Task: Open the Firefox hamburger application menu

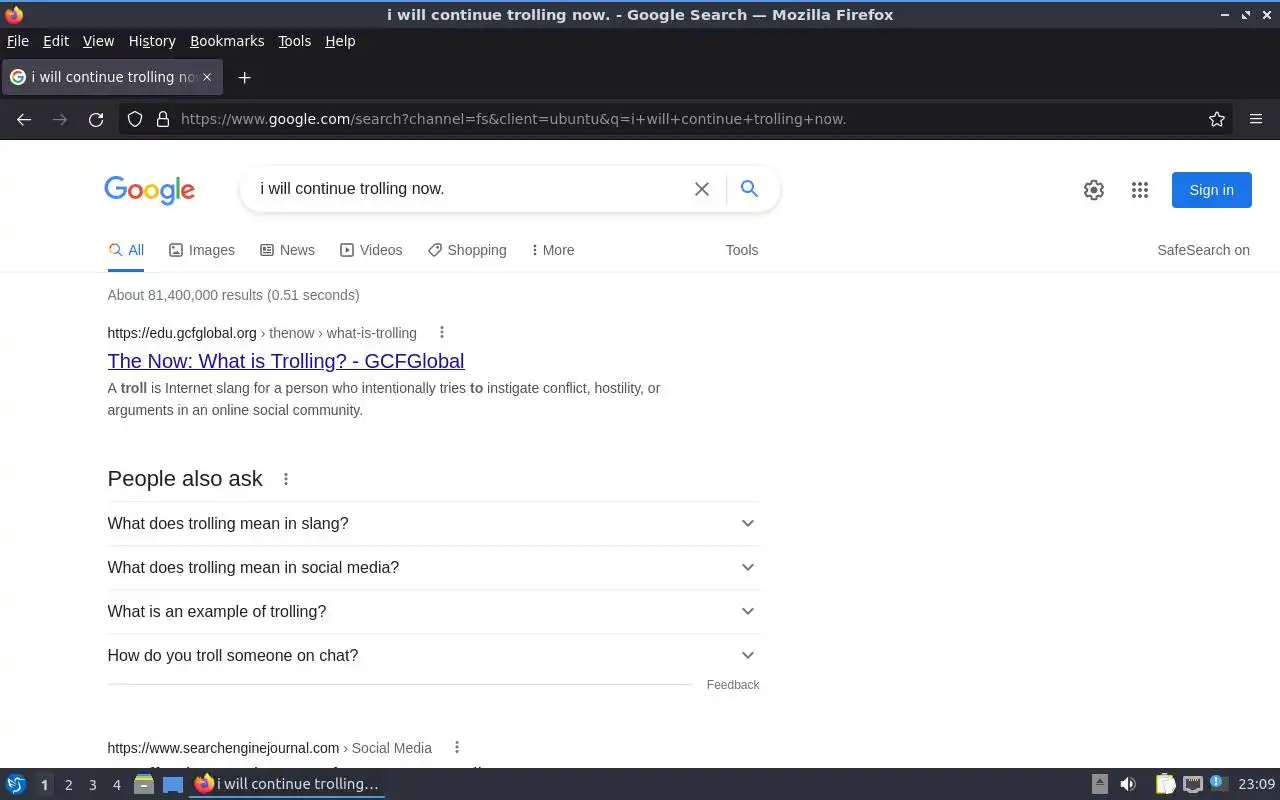Action: pyautogui.click(x=1256, y=119)
